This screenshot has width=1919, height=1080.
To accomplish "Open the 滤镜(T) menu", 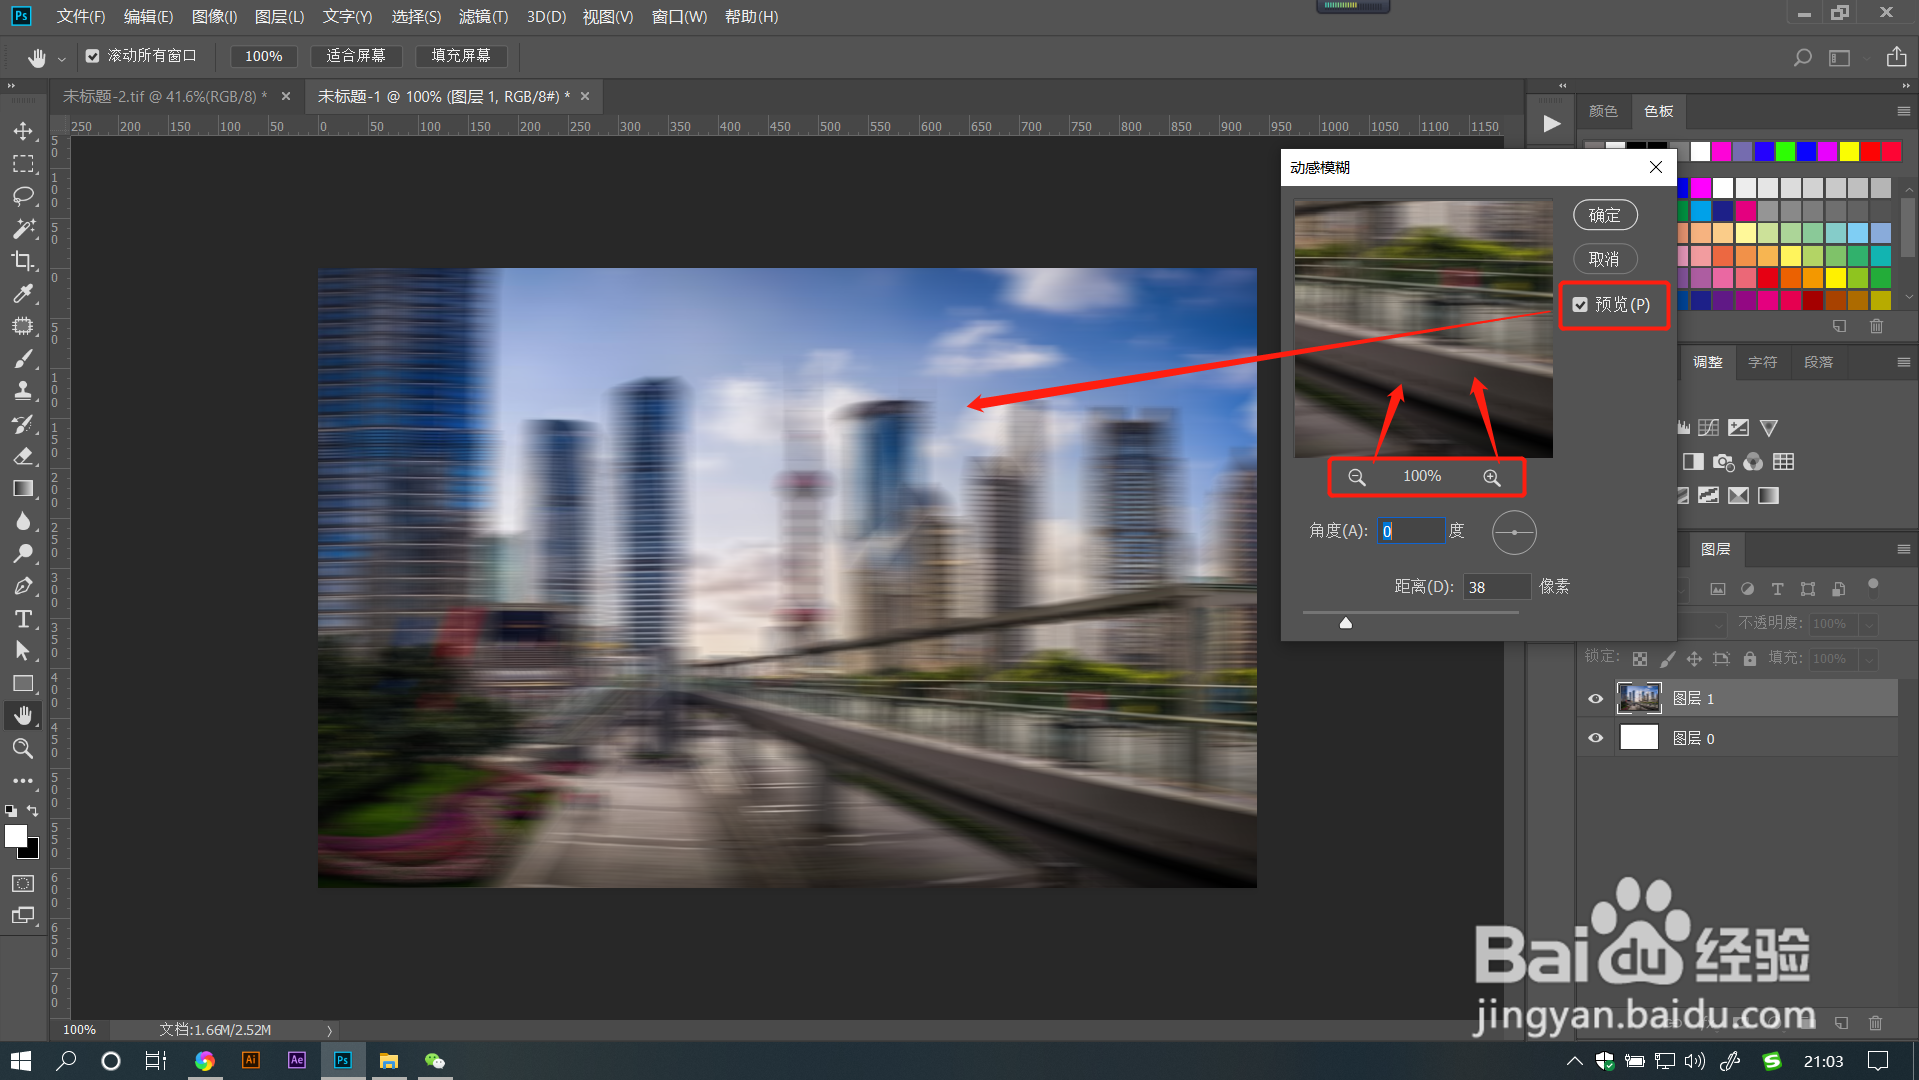I will coord(483,17).
